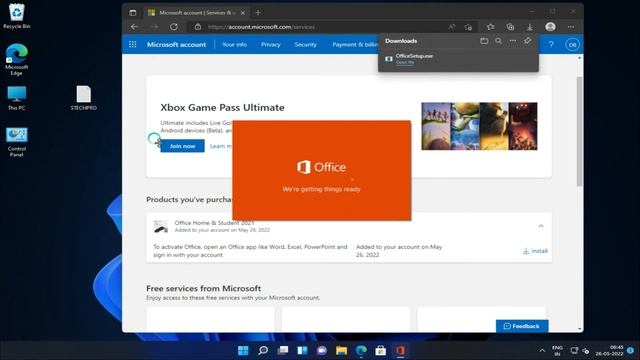
Task: Click the Microsoft account header title
Action: 176,44
